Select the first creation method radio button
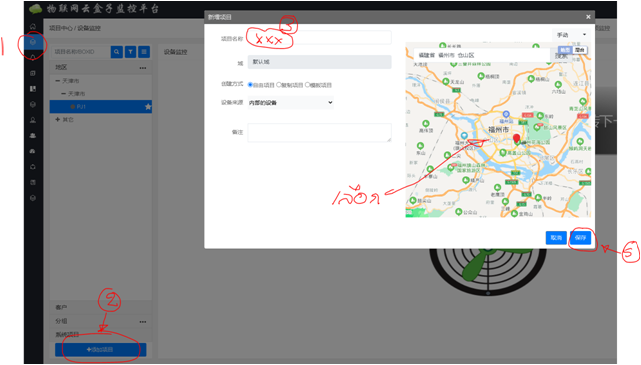 pos(250,85)
